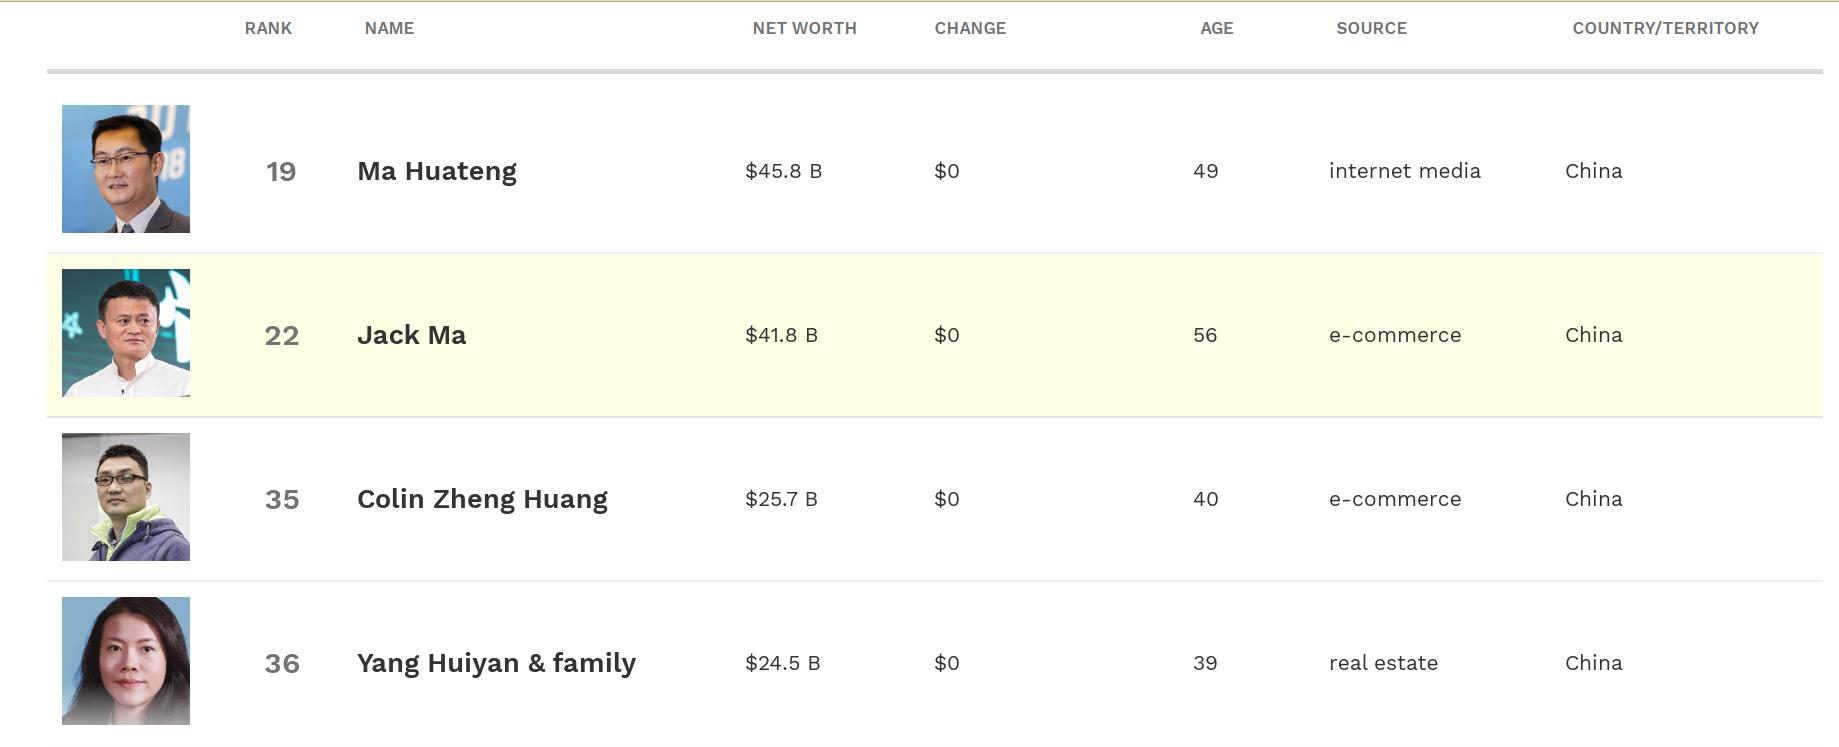Sort the list by the RANK column header

pos(268,28)
